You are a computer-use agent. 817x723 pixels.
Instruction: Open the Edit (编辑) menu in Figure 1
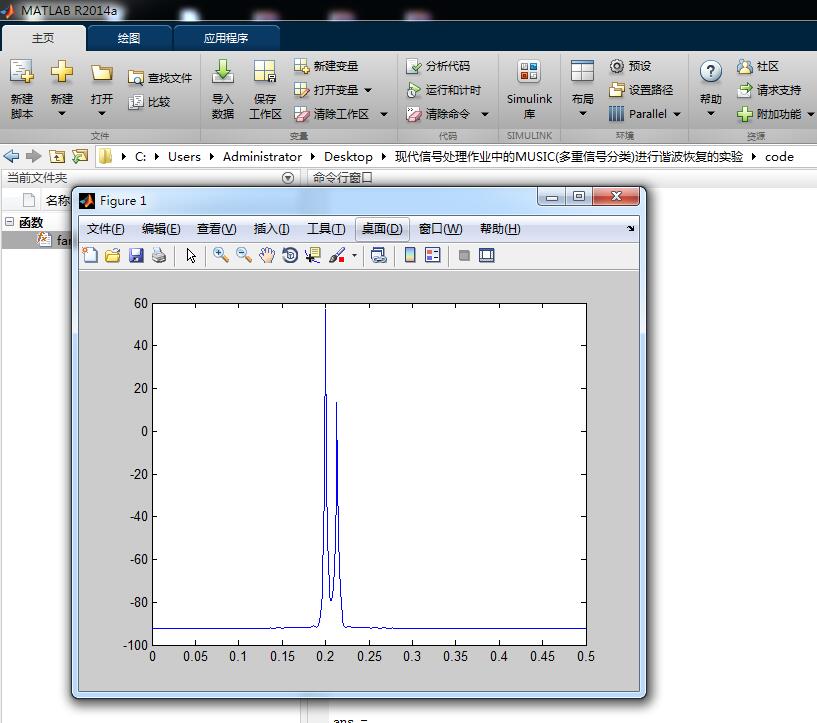click(x=161, y=229)
